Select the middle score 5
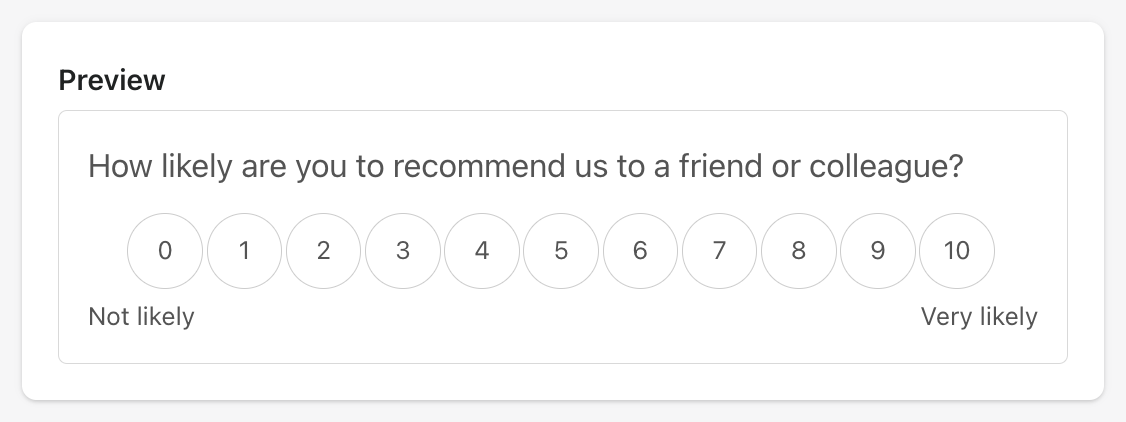Screen dimensions: 1126x422 (x=561, y=250)
